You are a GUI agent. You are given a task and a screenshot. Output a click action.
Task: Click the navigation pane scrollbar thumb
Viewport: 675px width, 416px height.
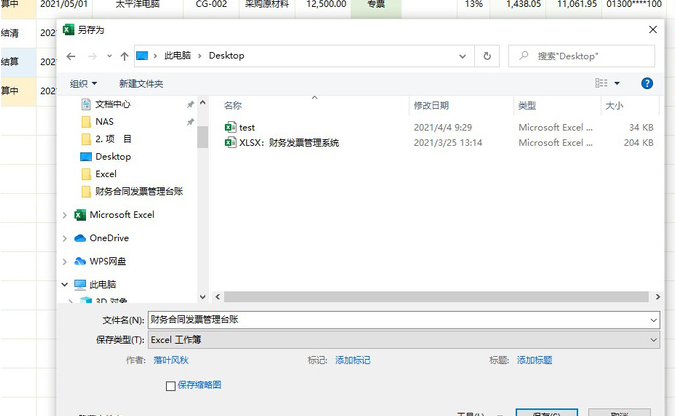click(203, 137)
